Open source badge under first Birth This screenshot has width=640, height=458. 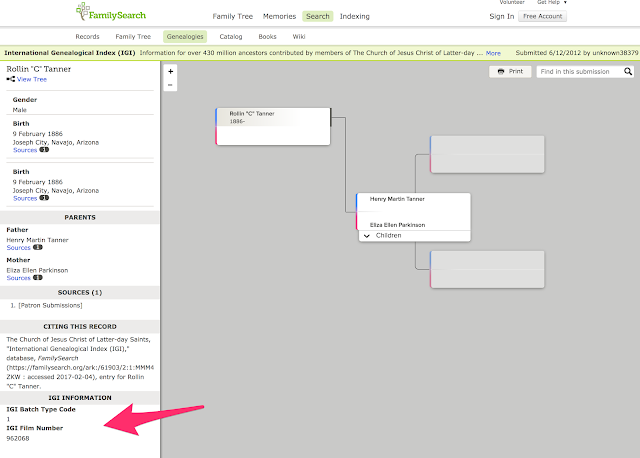tap(44, 150)
